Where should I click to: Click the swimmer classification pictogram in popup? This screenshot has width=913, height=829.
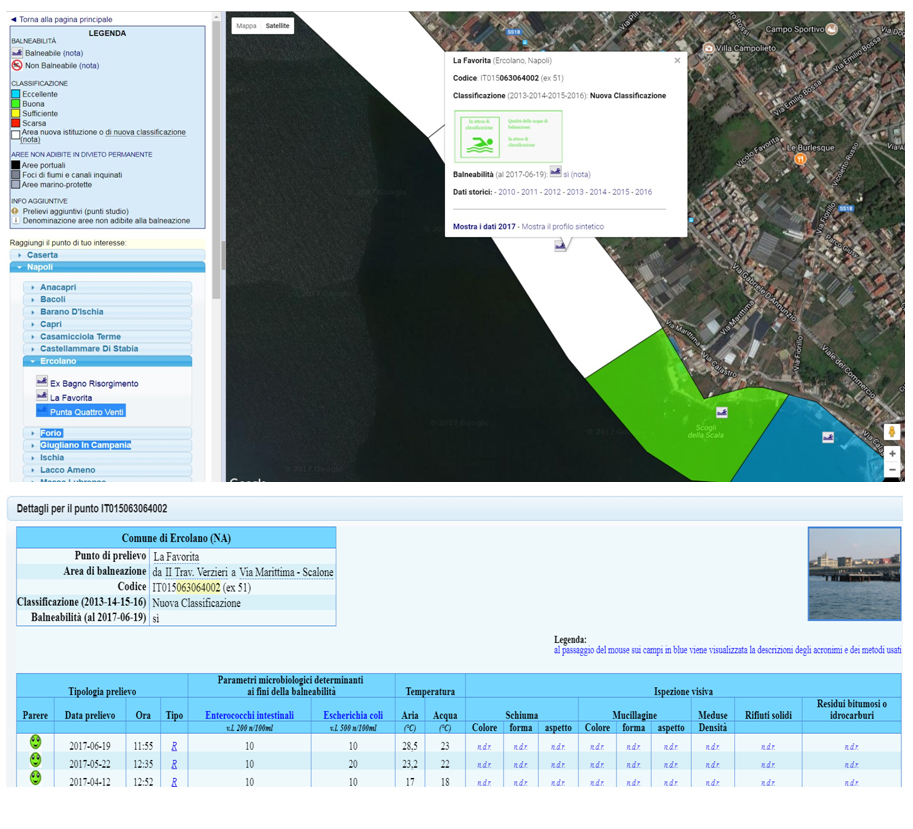tap(480, 137)
